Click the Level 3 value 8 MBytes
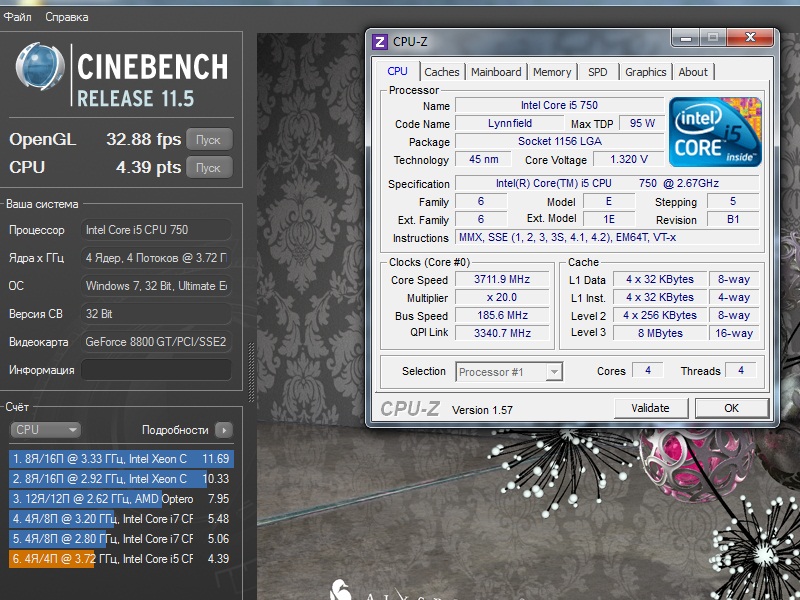 click(660, 333)
